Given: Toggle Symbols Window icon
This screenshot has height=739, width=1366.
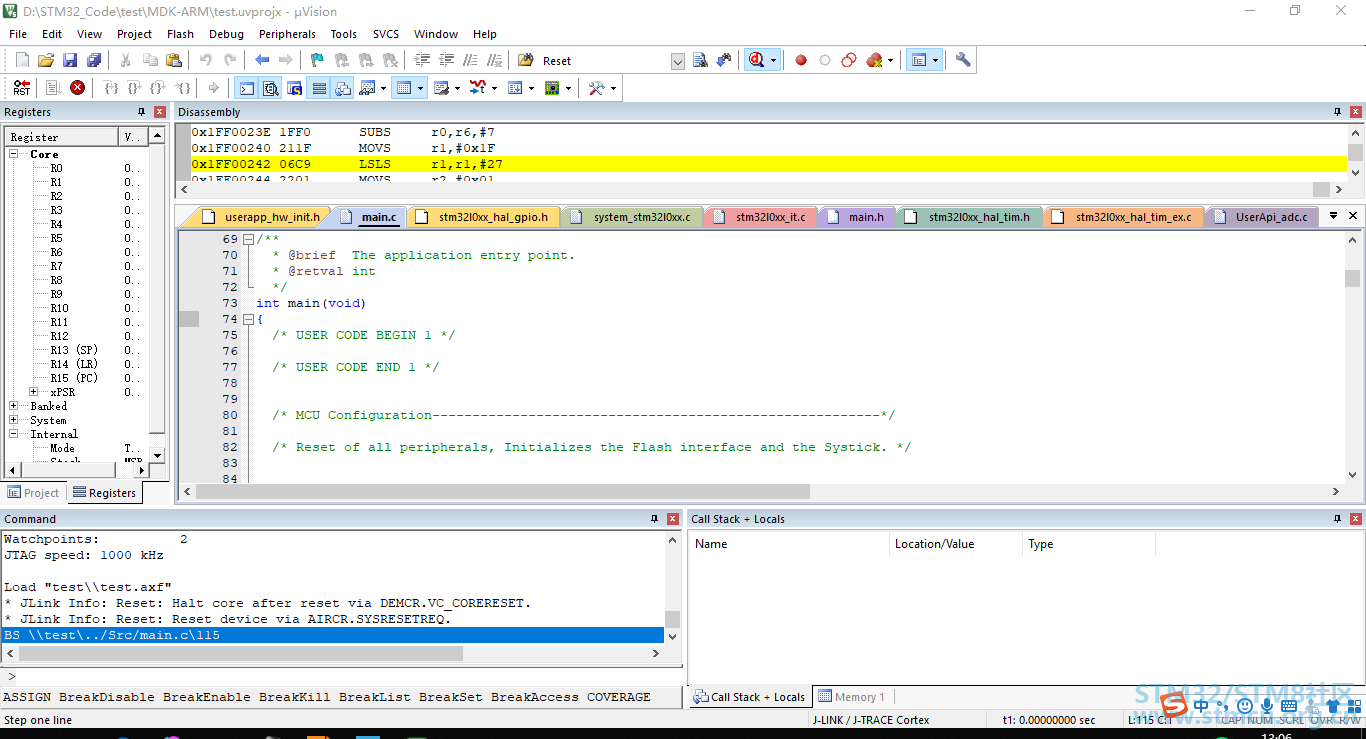Looking at the screenshot, I should tap(295, 88).
